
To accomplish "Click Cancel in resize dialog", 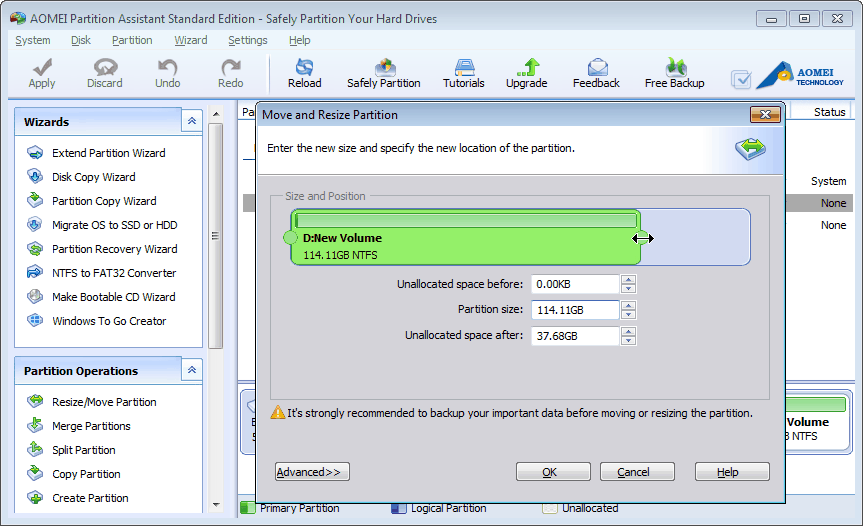I will pyautogui.click(x=637, y=472).
